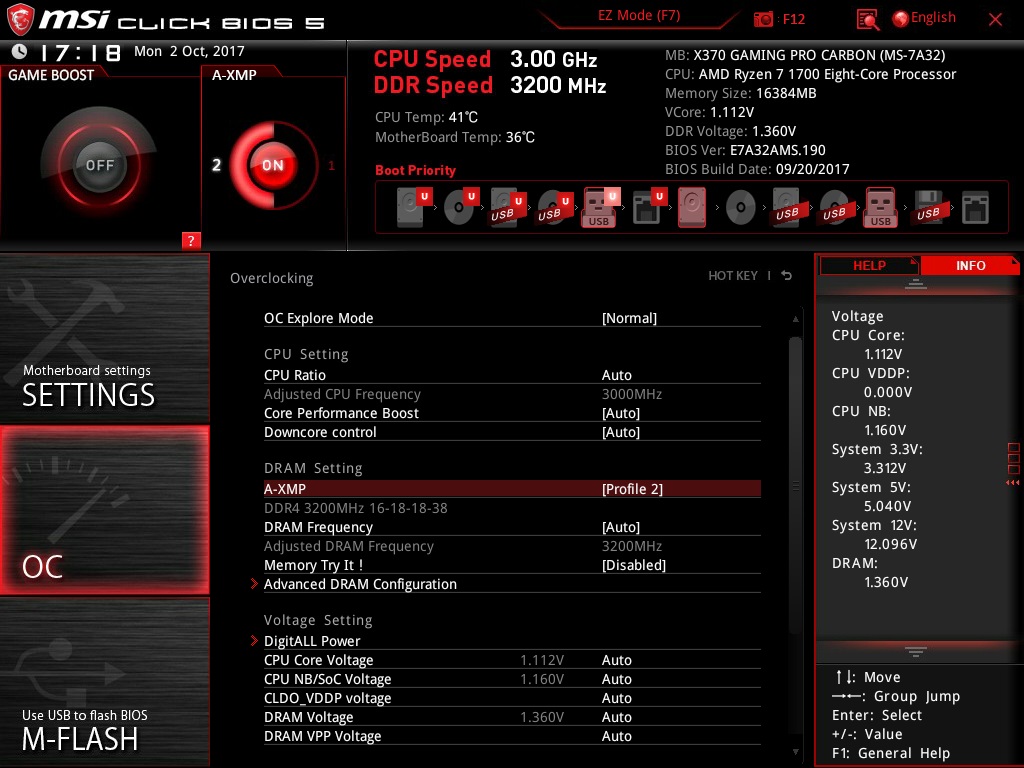Switch to the HELP tab
Viewport: 1024px width, 768px height.
point(869,265)
